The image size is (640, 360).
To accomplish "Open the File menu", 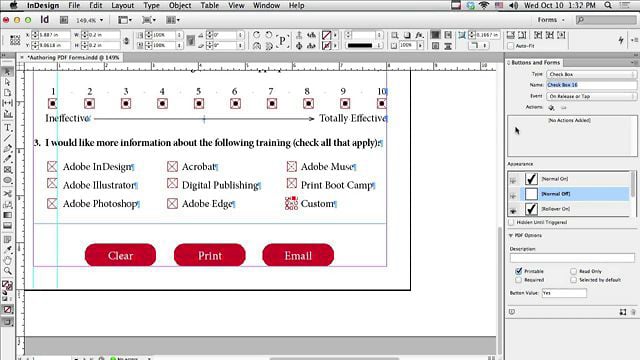I will pos(74,5).
